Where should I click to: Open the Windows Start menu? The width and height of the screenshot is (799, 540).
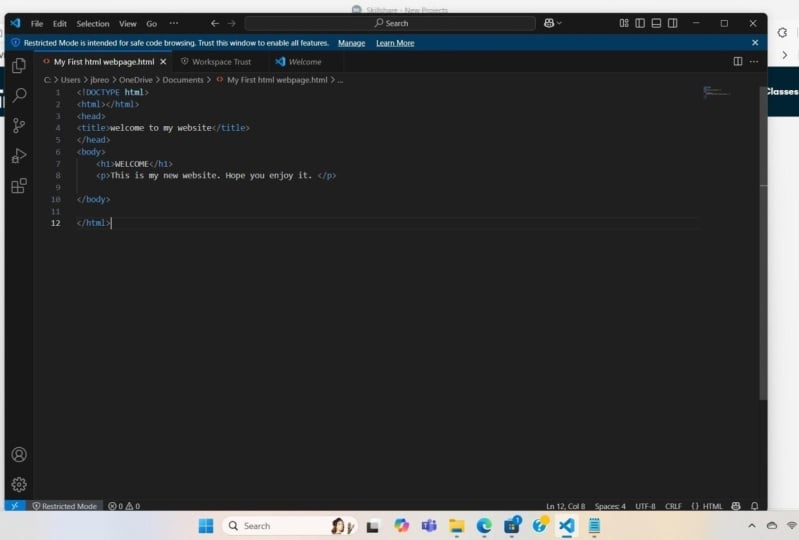[206, 526]
